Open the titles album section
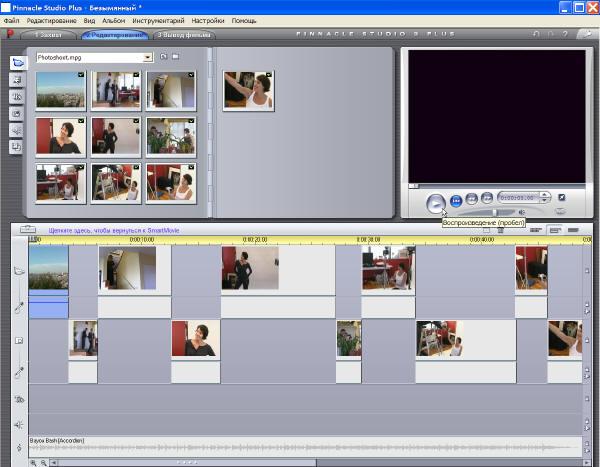This screenshot has height=467, width=600. (16, 96)
